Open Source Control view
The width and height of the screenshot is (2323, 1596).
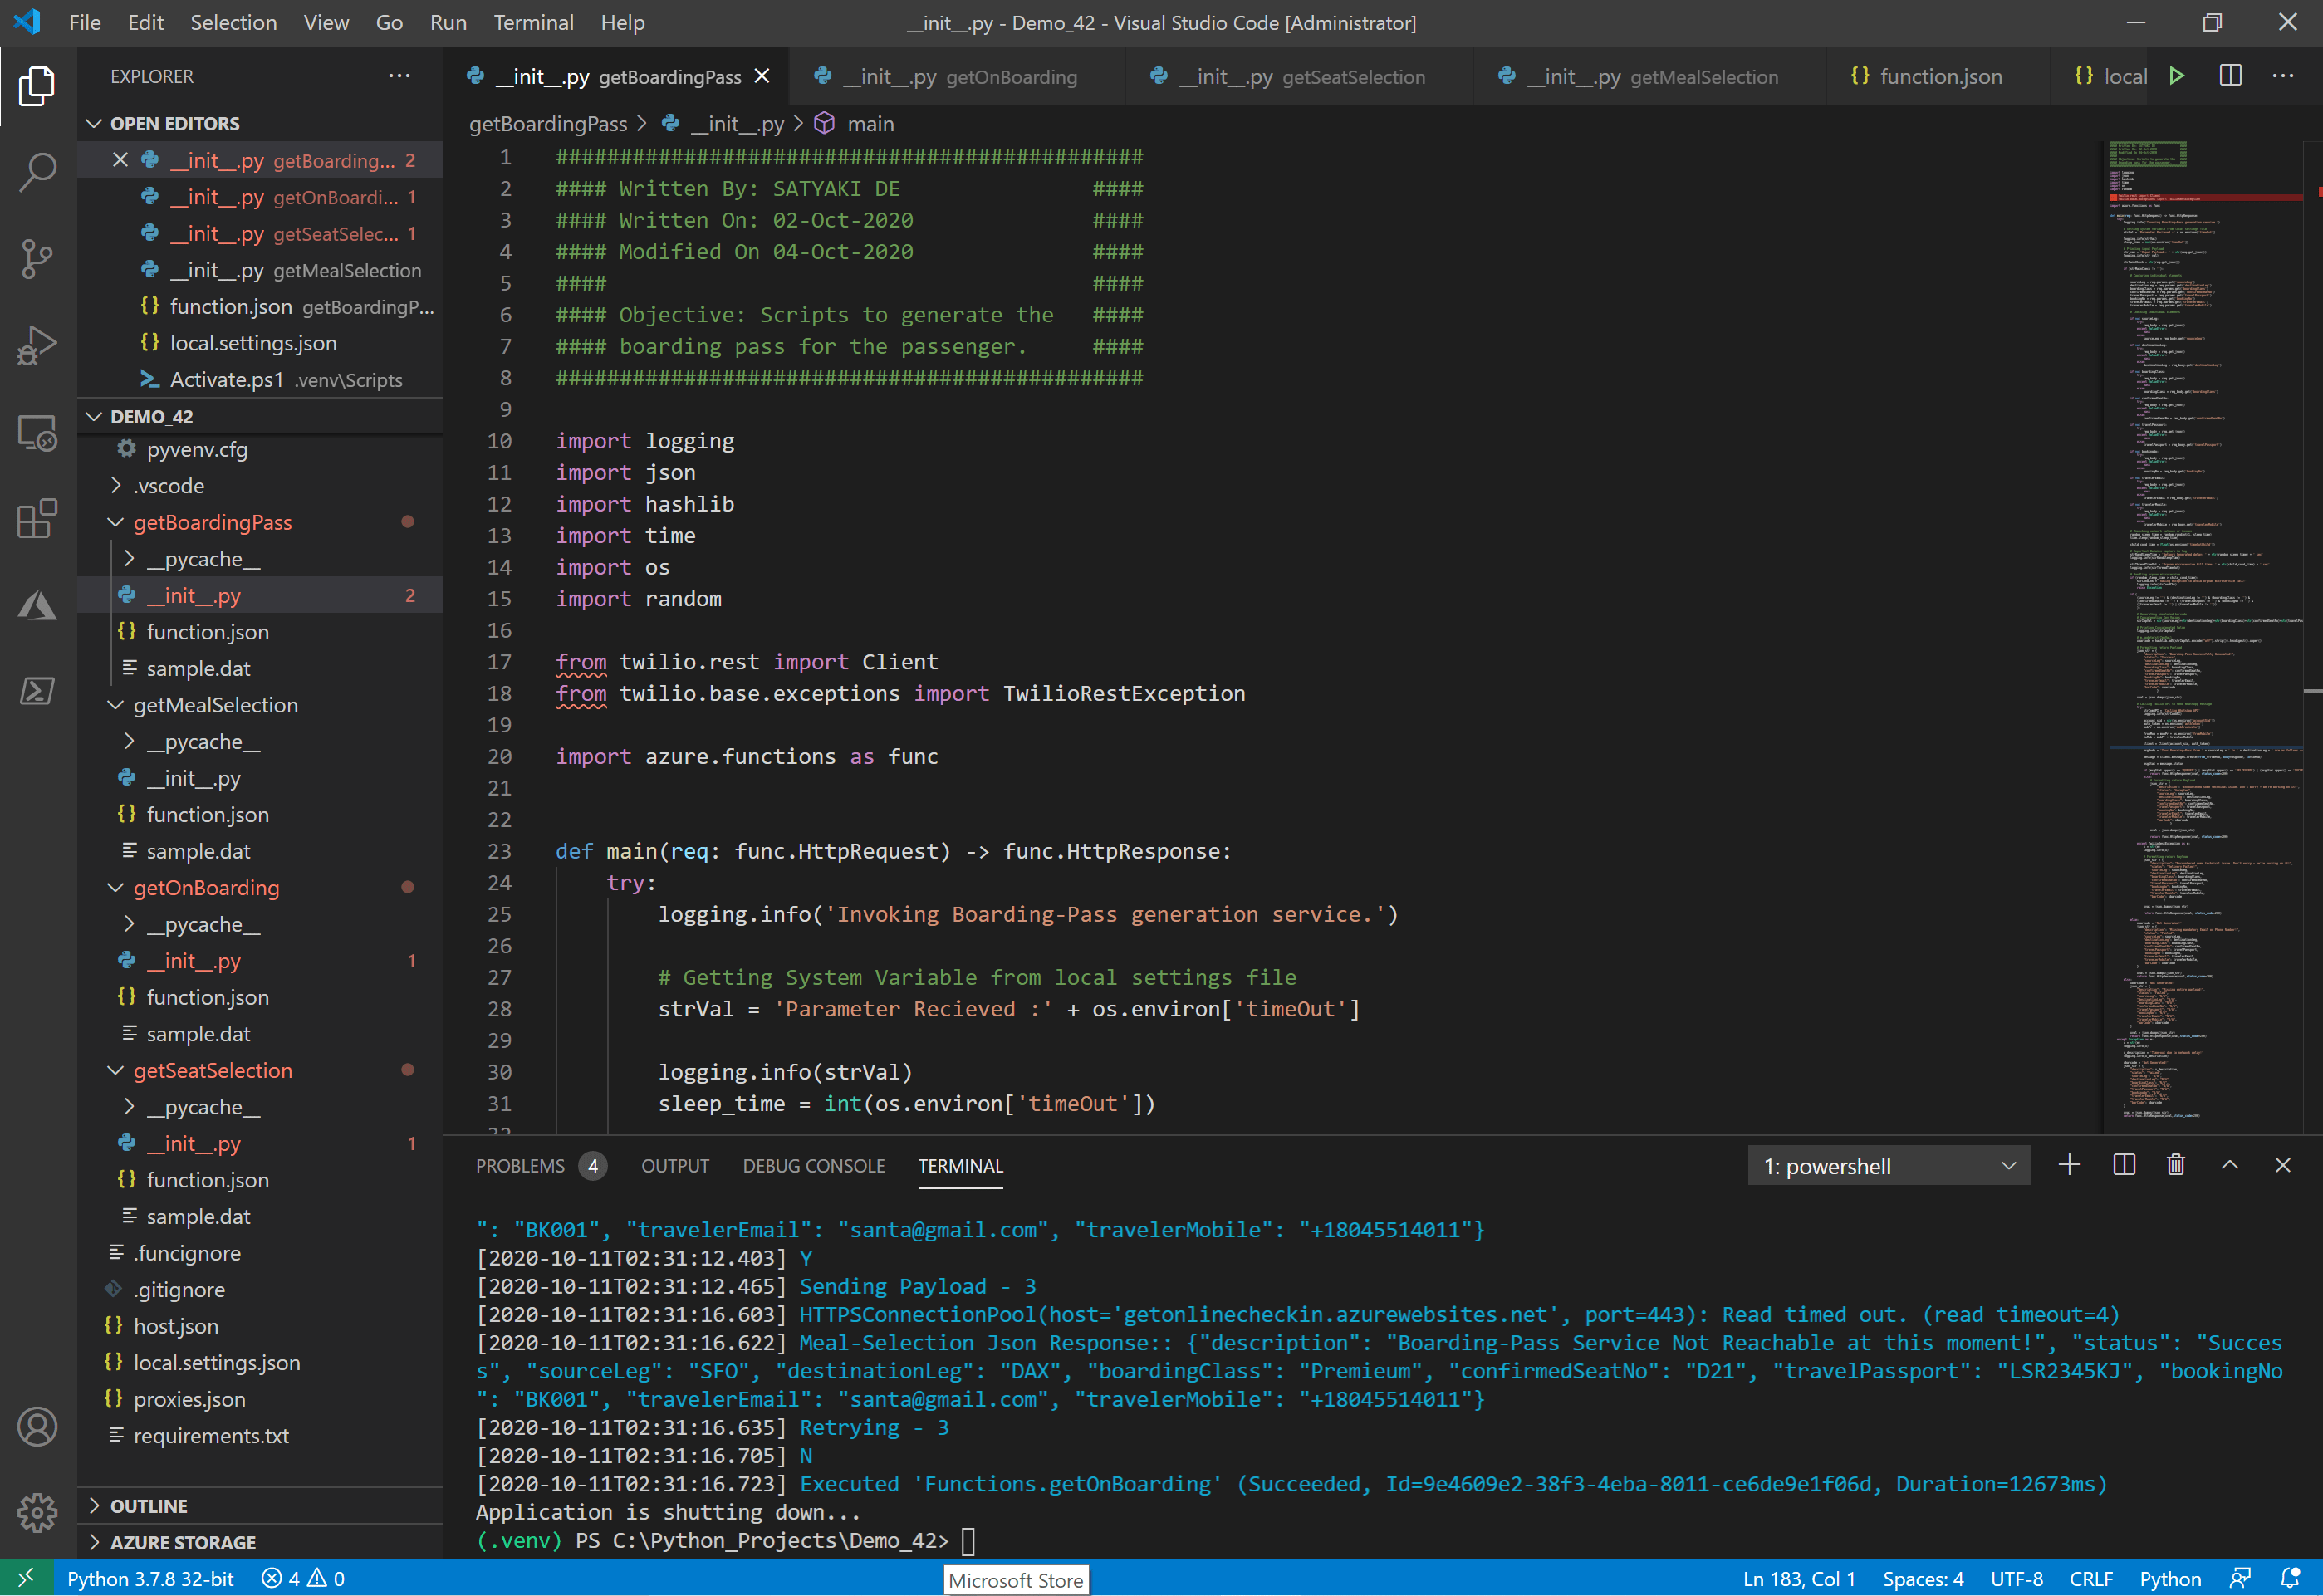coord(37,259)
